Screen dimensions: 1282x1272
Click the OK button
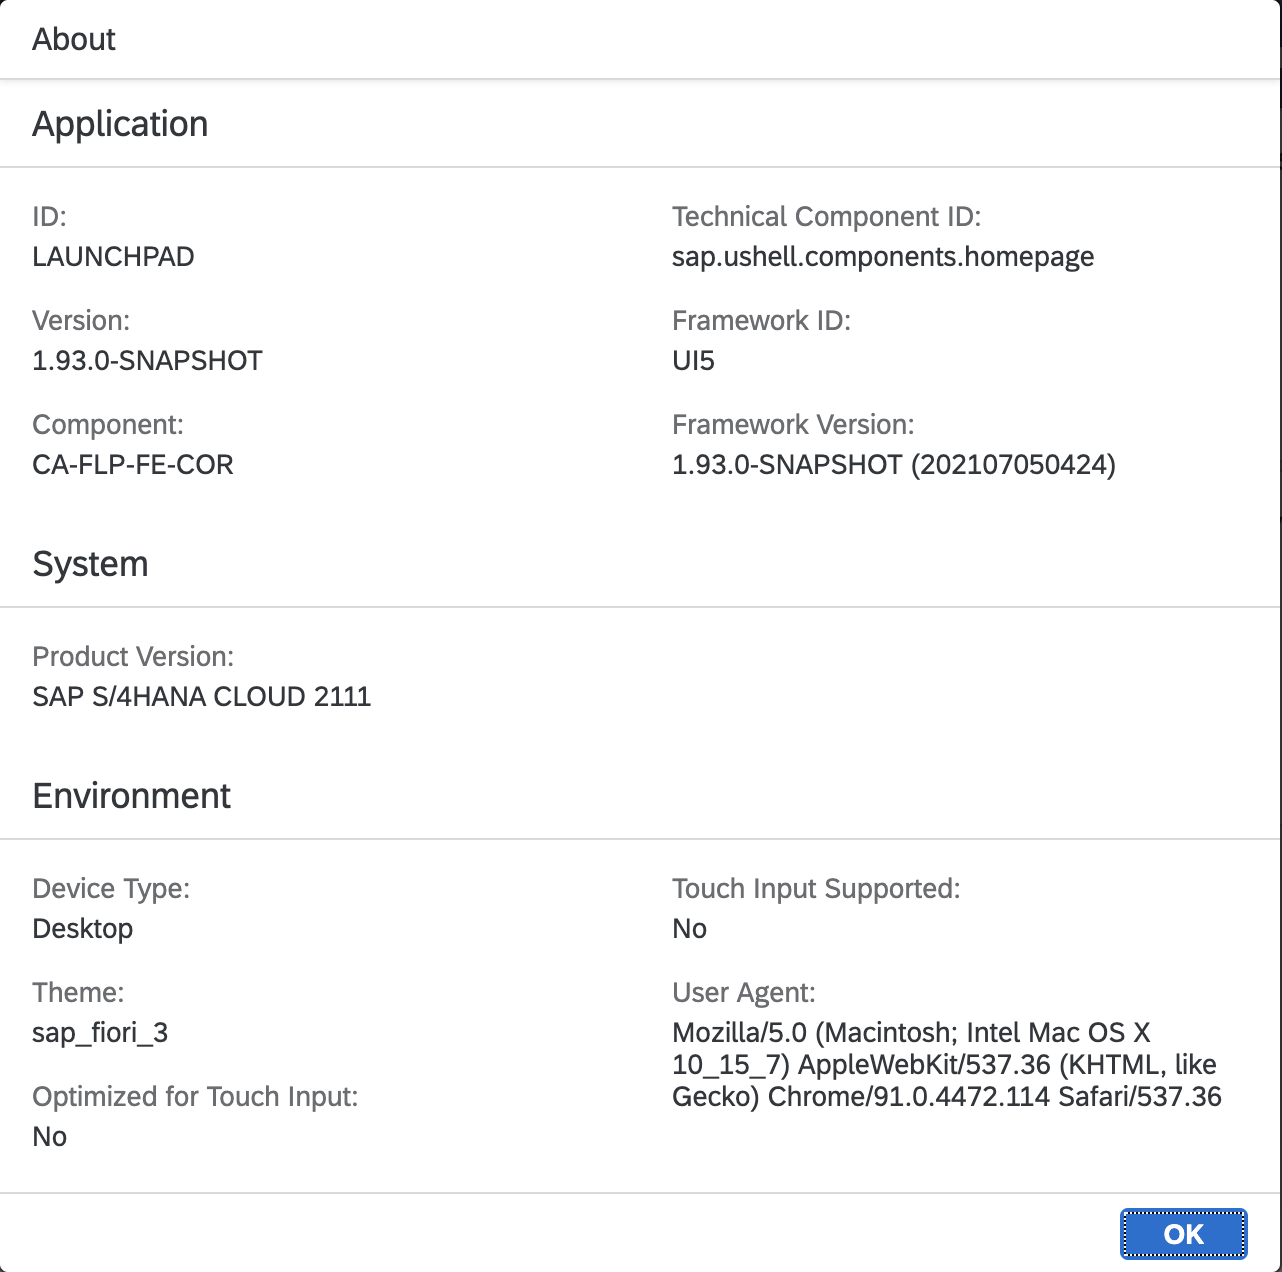(x=1184, y=1234)
